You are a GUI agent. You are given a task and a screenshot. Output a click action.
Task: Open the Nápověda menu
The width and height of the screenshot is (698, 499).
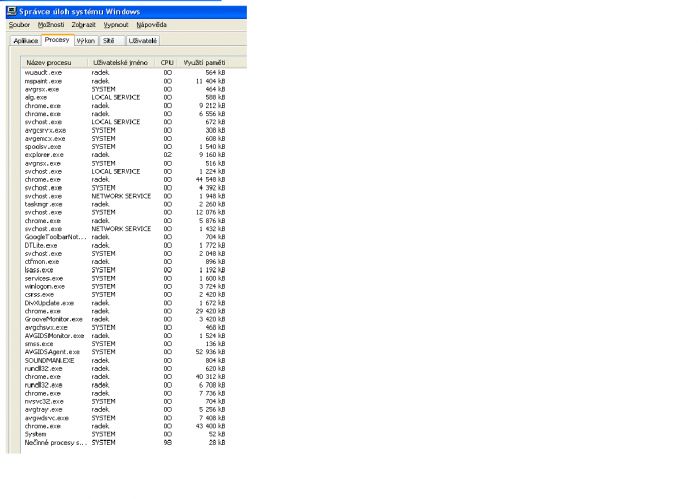coord(151,25)
